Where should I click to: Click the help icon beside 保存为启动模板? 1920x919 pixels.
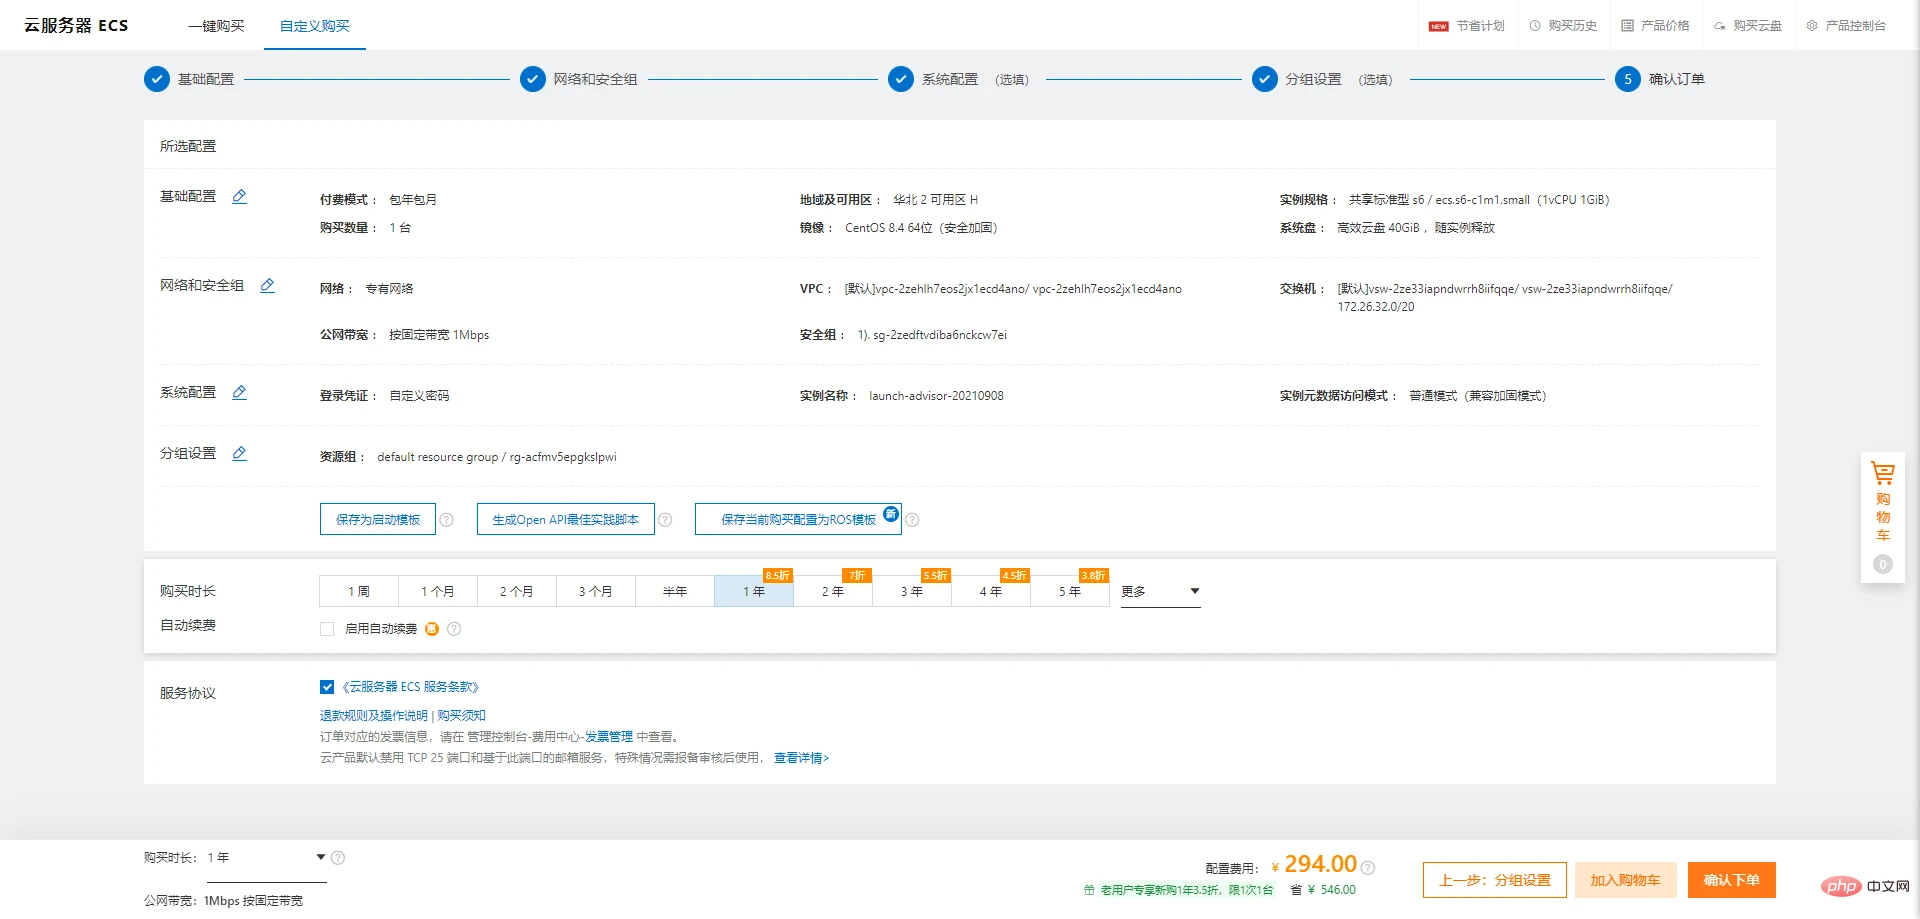point(447,520)
